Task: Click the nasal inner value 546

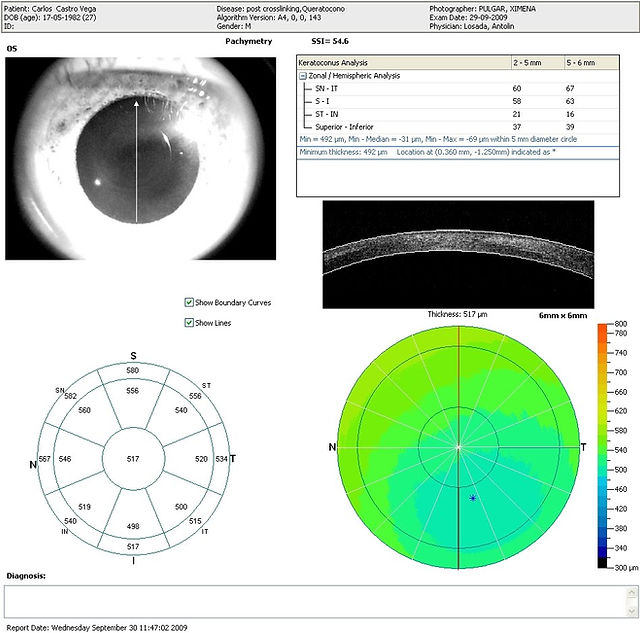Action: click(65, 459)
